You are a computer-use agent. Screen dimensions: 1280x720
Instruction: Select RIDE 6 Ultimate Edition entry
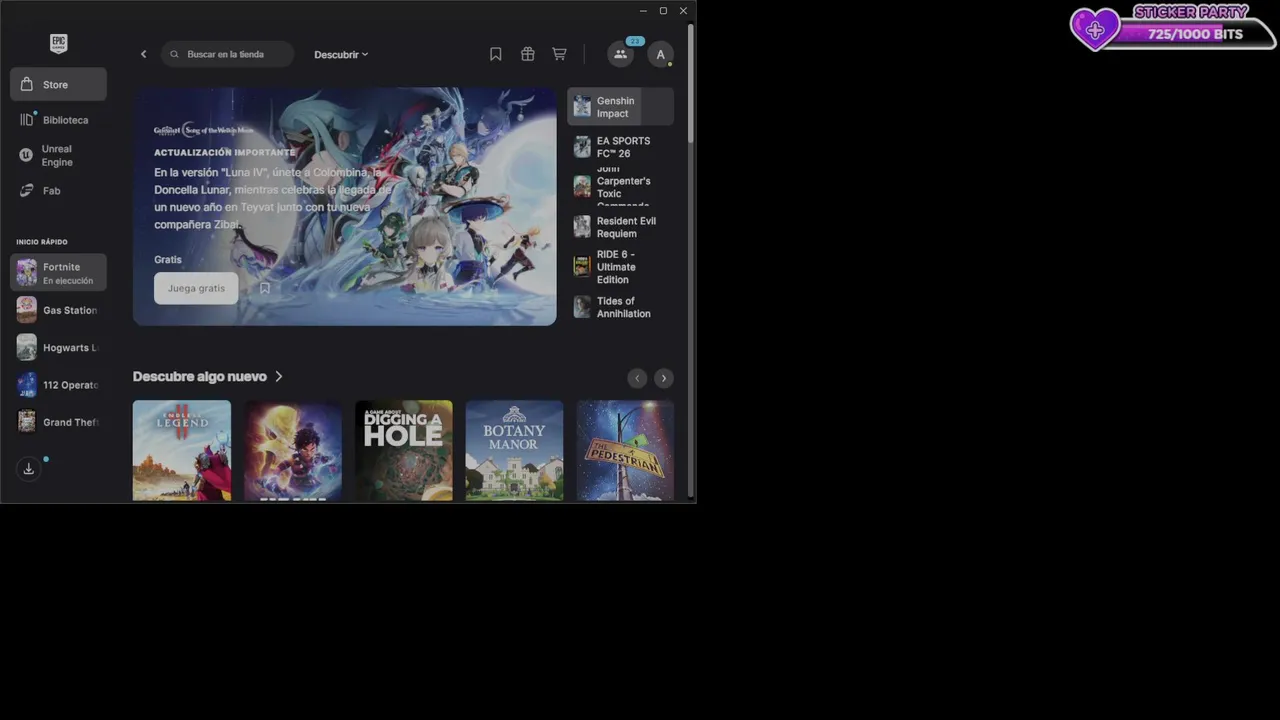pos(620,267)
